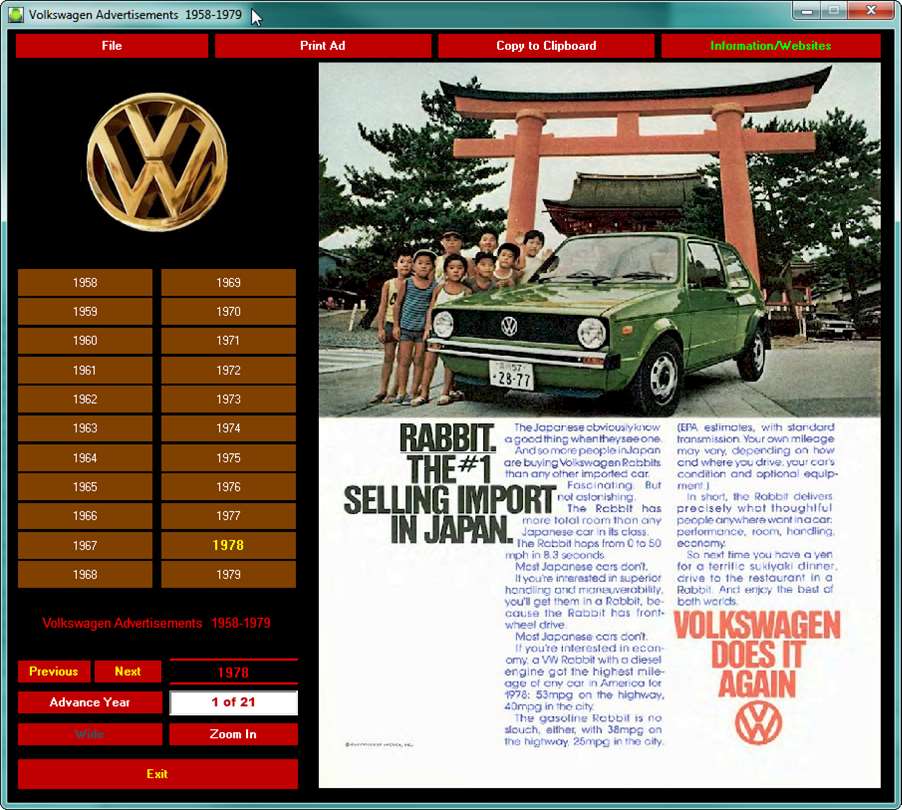
Task: Open the File menu
Action: tap(112, 46)
